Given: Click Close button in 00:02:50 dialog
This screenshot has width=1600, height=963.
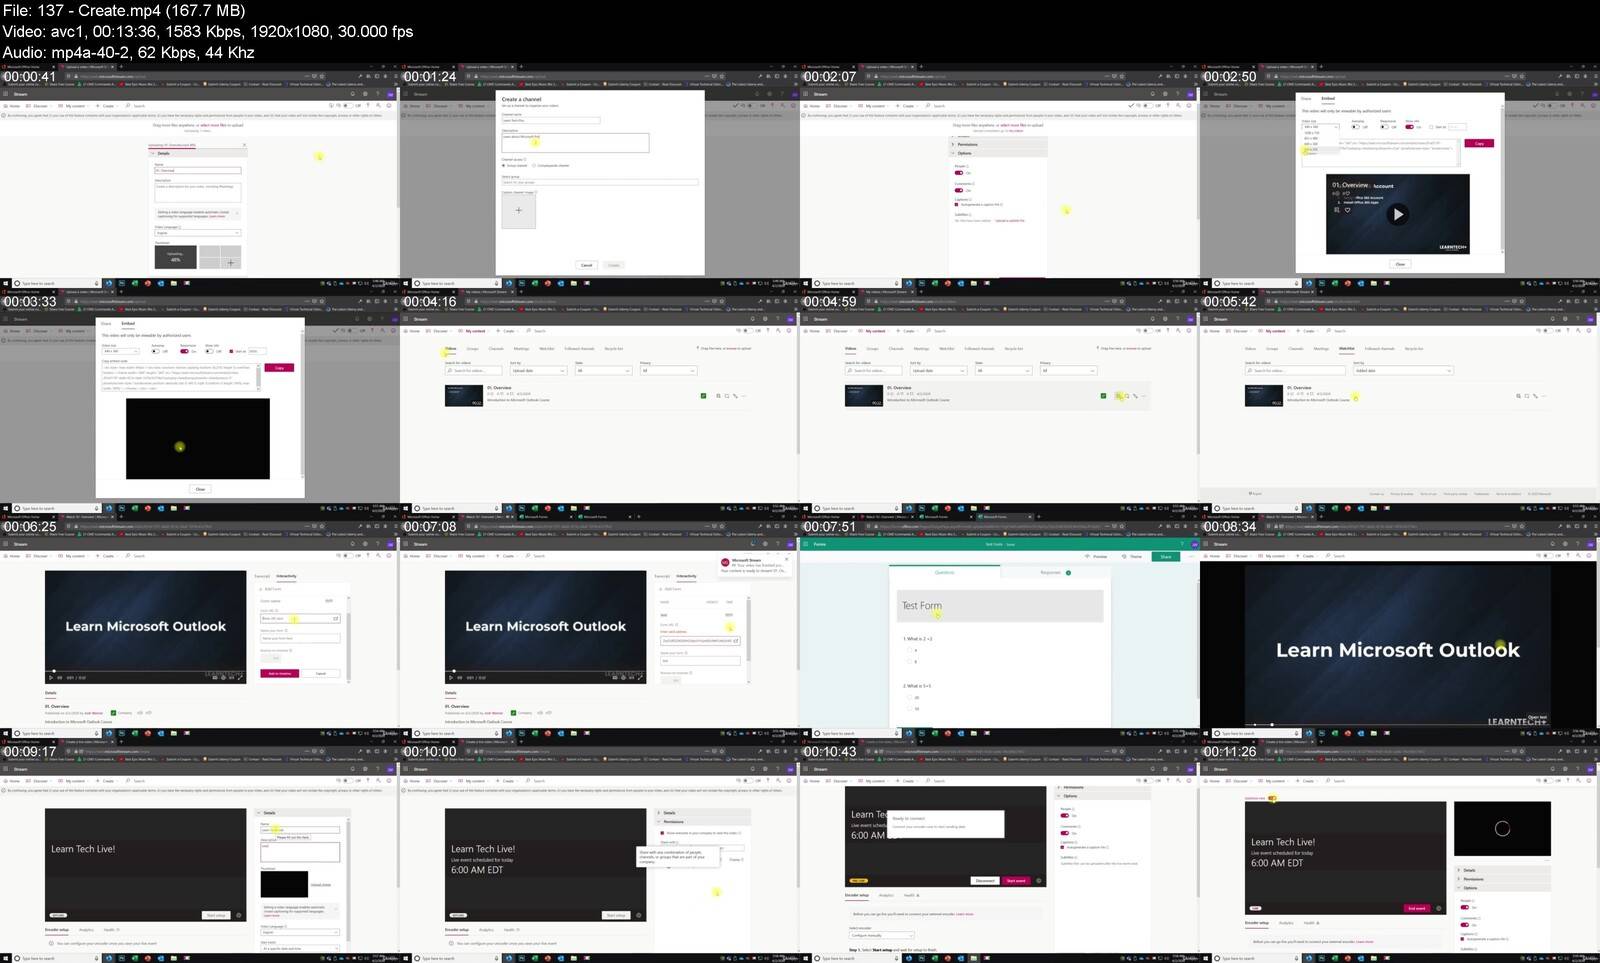Looking at the screenshot, I should coord(1400,264).
